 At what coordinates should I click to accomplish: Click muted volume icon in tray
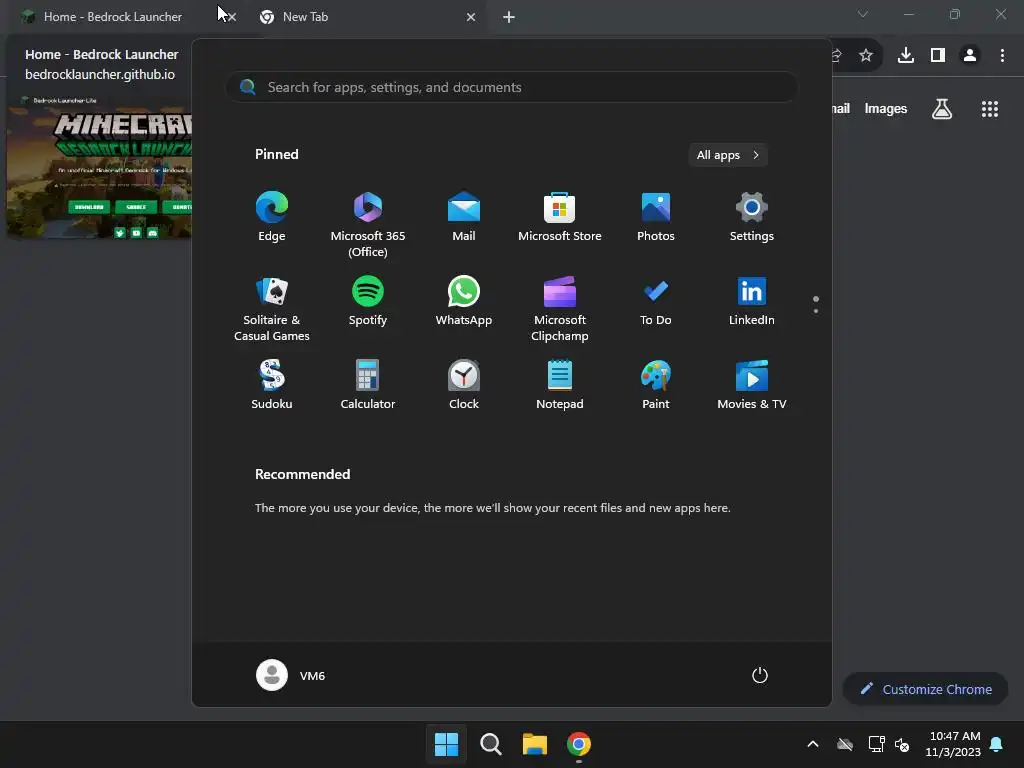[x=902, y=744]
